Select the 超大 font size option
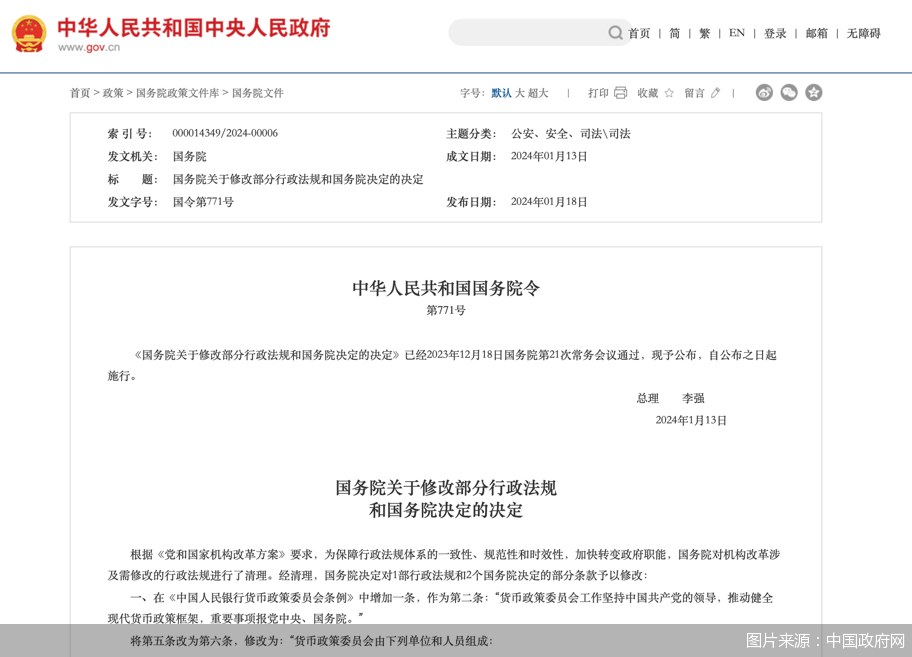This screenshot has width=912, height=657. click(x=540, y=92)
